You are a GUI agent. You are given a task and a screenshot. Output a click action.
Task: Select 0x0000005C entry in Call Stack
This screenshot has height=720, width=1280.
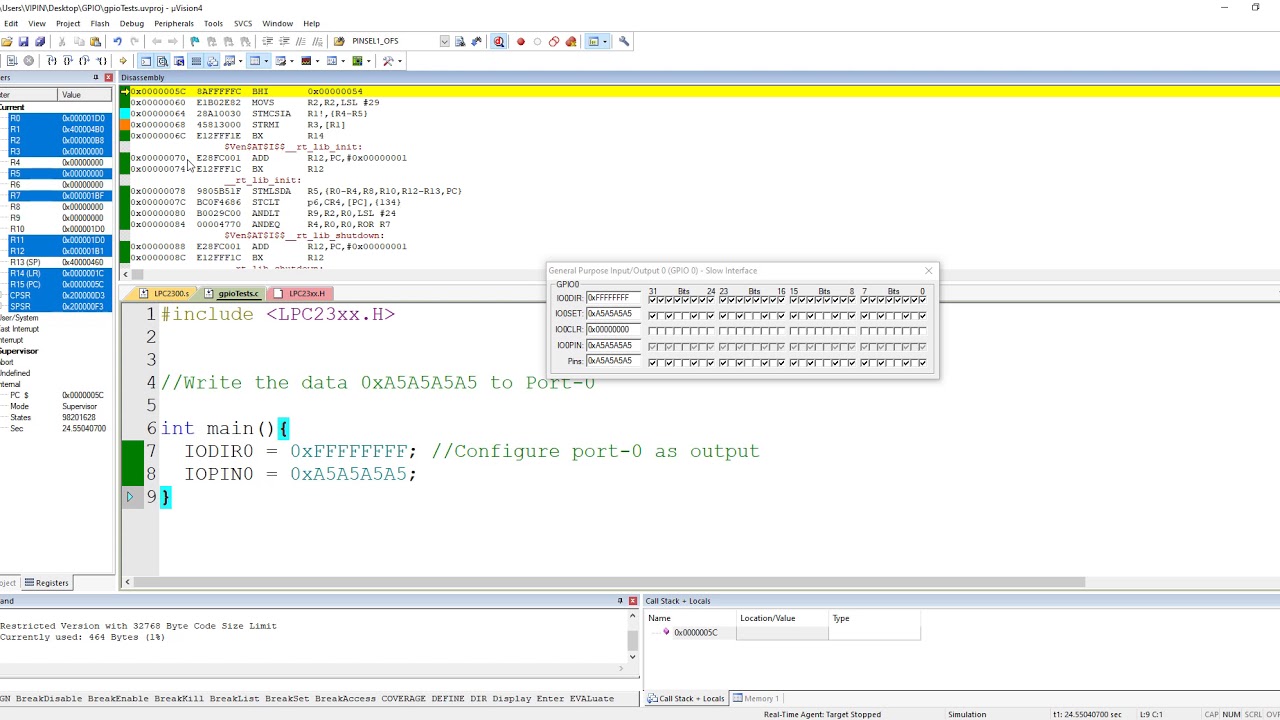695,633
